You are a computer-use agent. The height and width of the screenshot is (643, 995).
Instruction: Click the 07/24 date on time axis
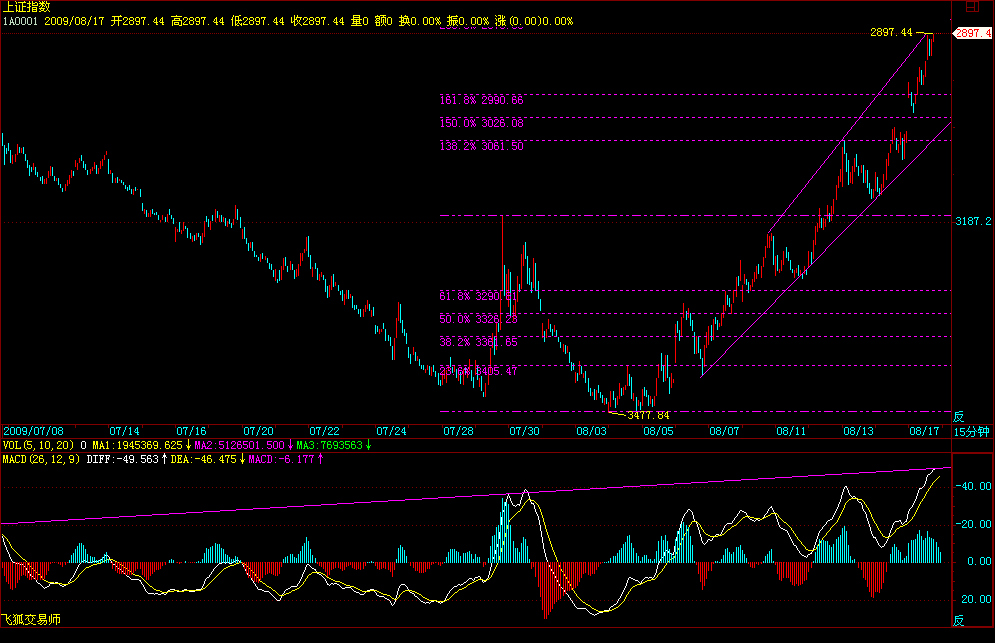[x=391, y=431]
